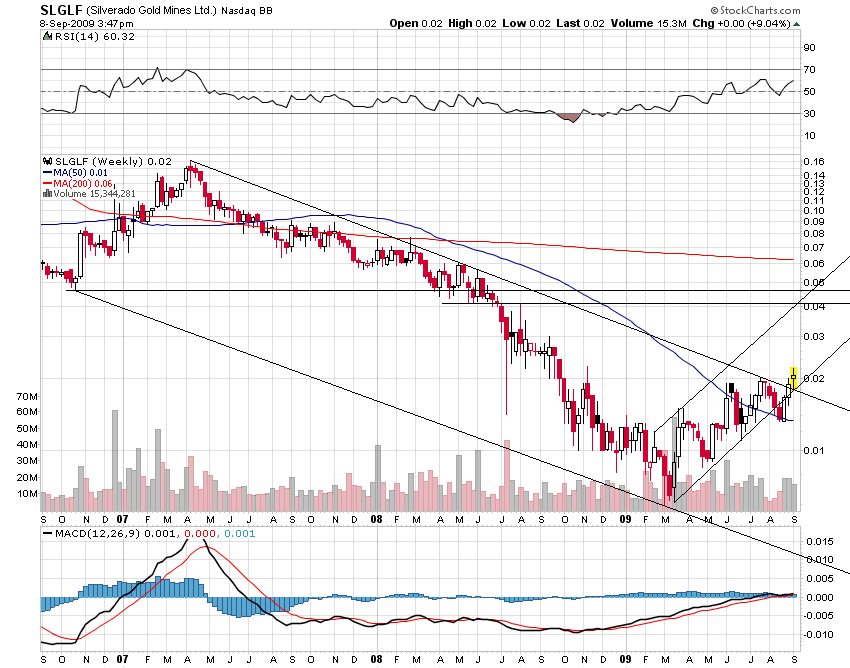Click the 'MA(200) 0.06' legend text
The width and height of the screenshot is (850, 668).
point(83,183)
